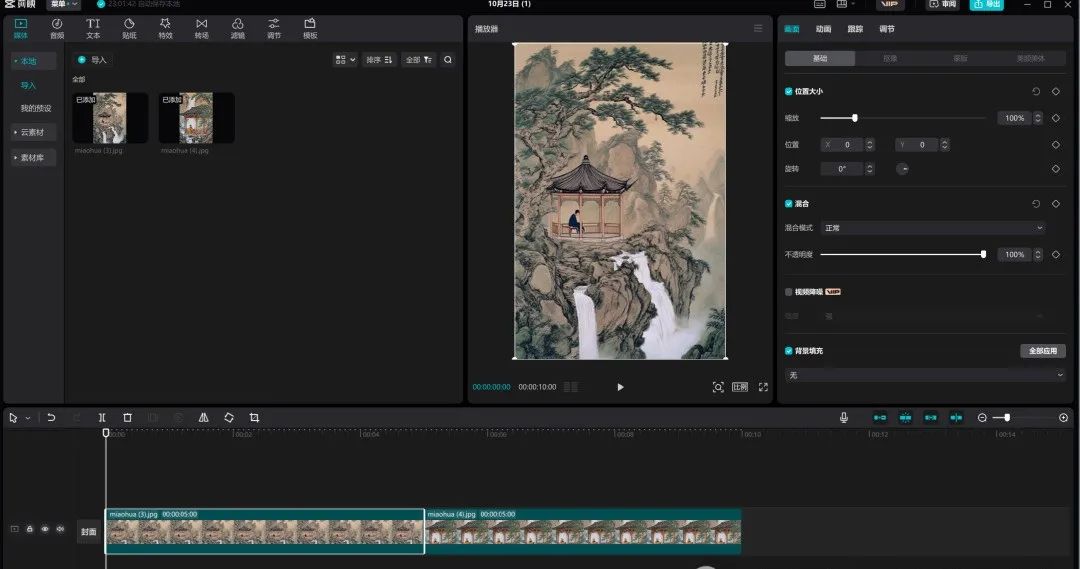Open the 模板 (Templates) tab
Screen dimensions: 1080x569
pos(310,28)
